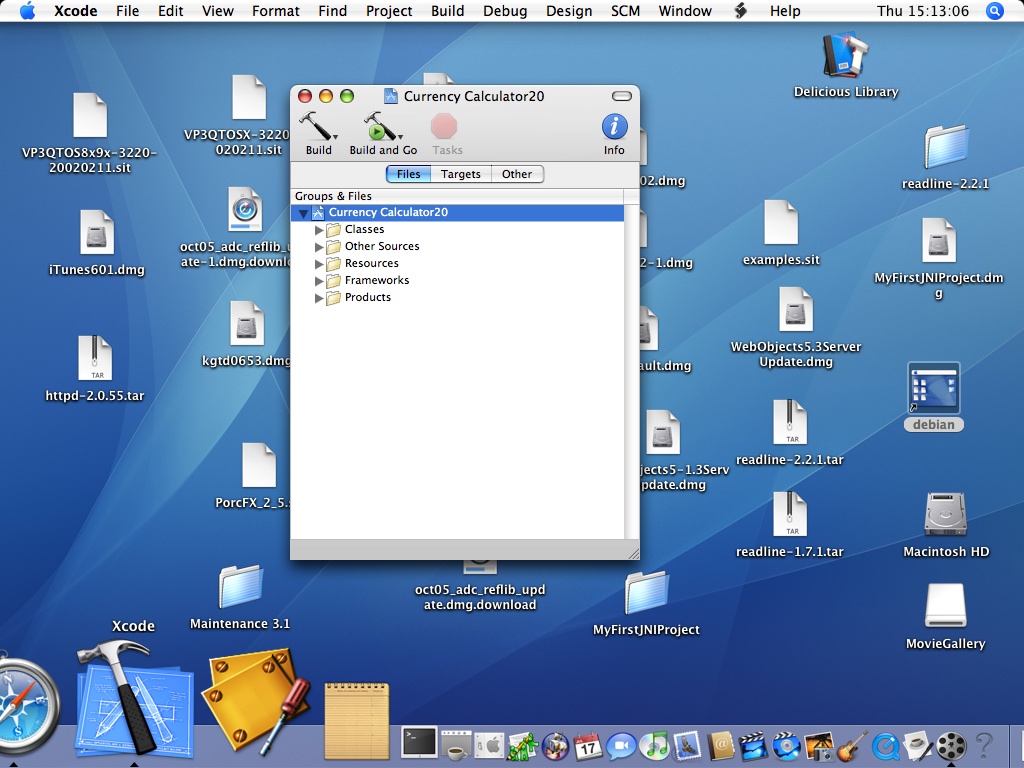Click the yellow notepad icon in the Dock
The width and height of the screenshot is (1024, 768).
(x=357, y=722)
